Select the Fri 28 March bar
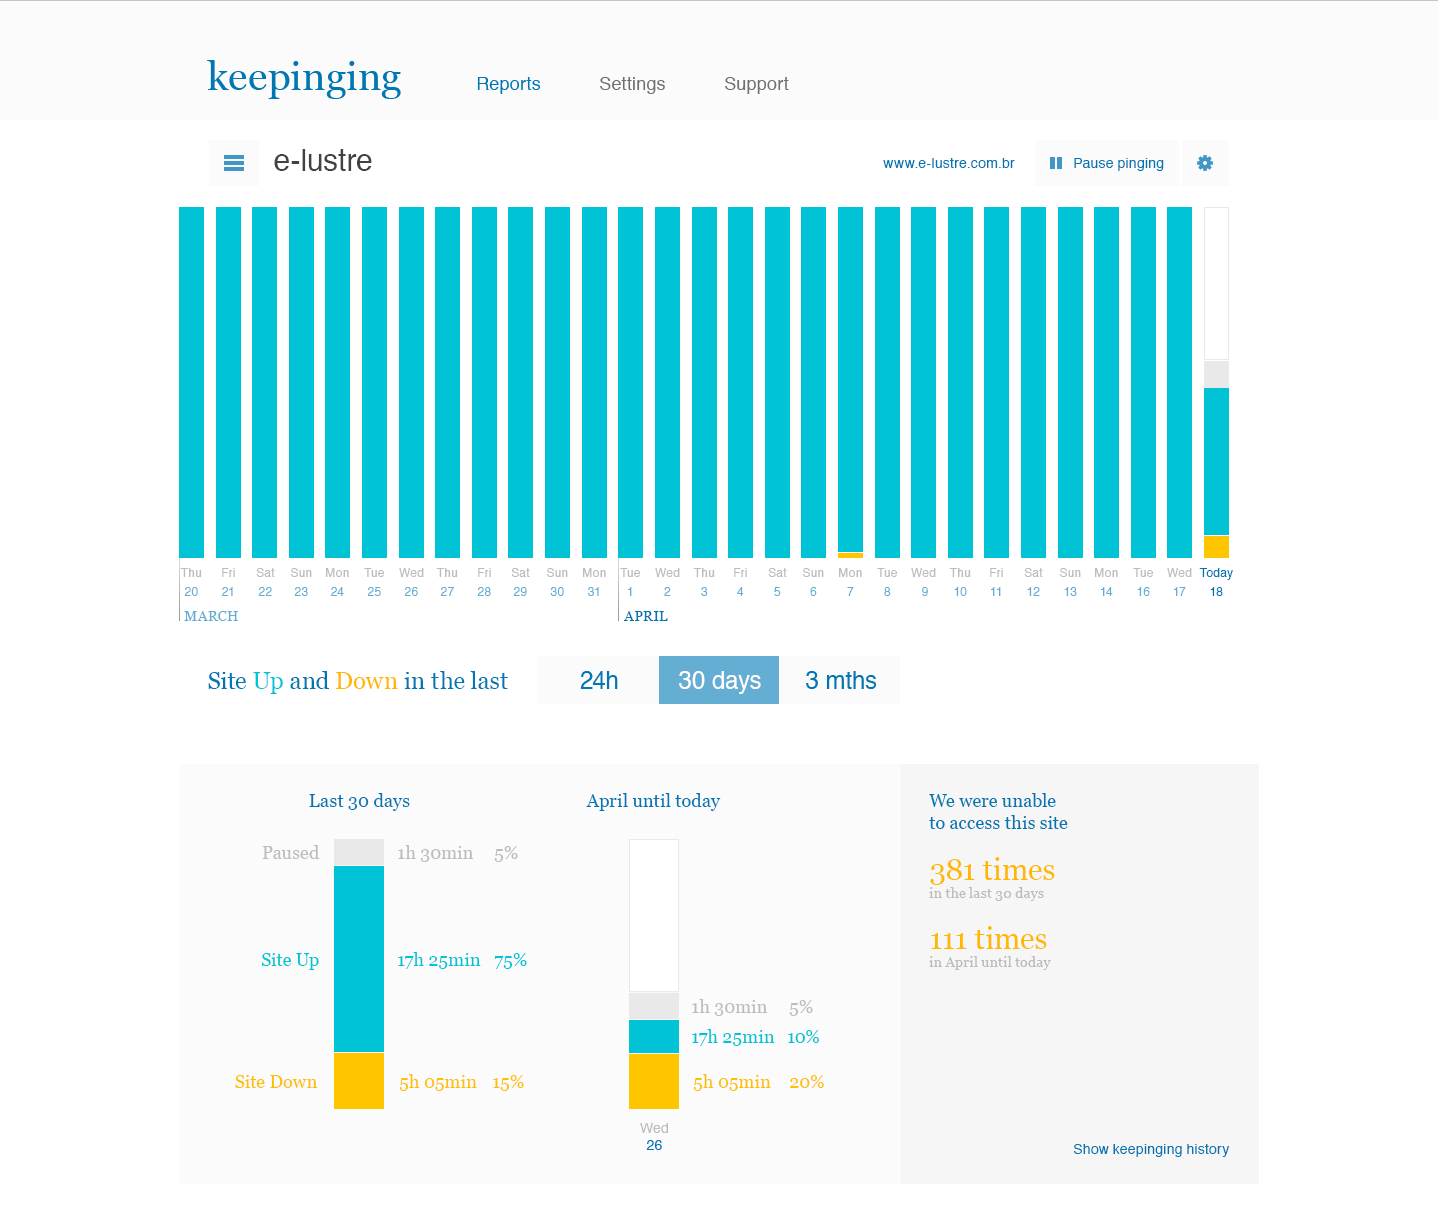This screenshot has width=1438, height=1226. (484, 382)
